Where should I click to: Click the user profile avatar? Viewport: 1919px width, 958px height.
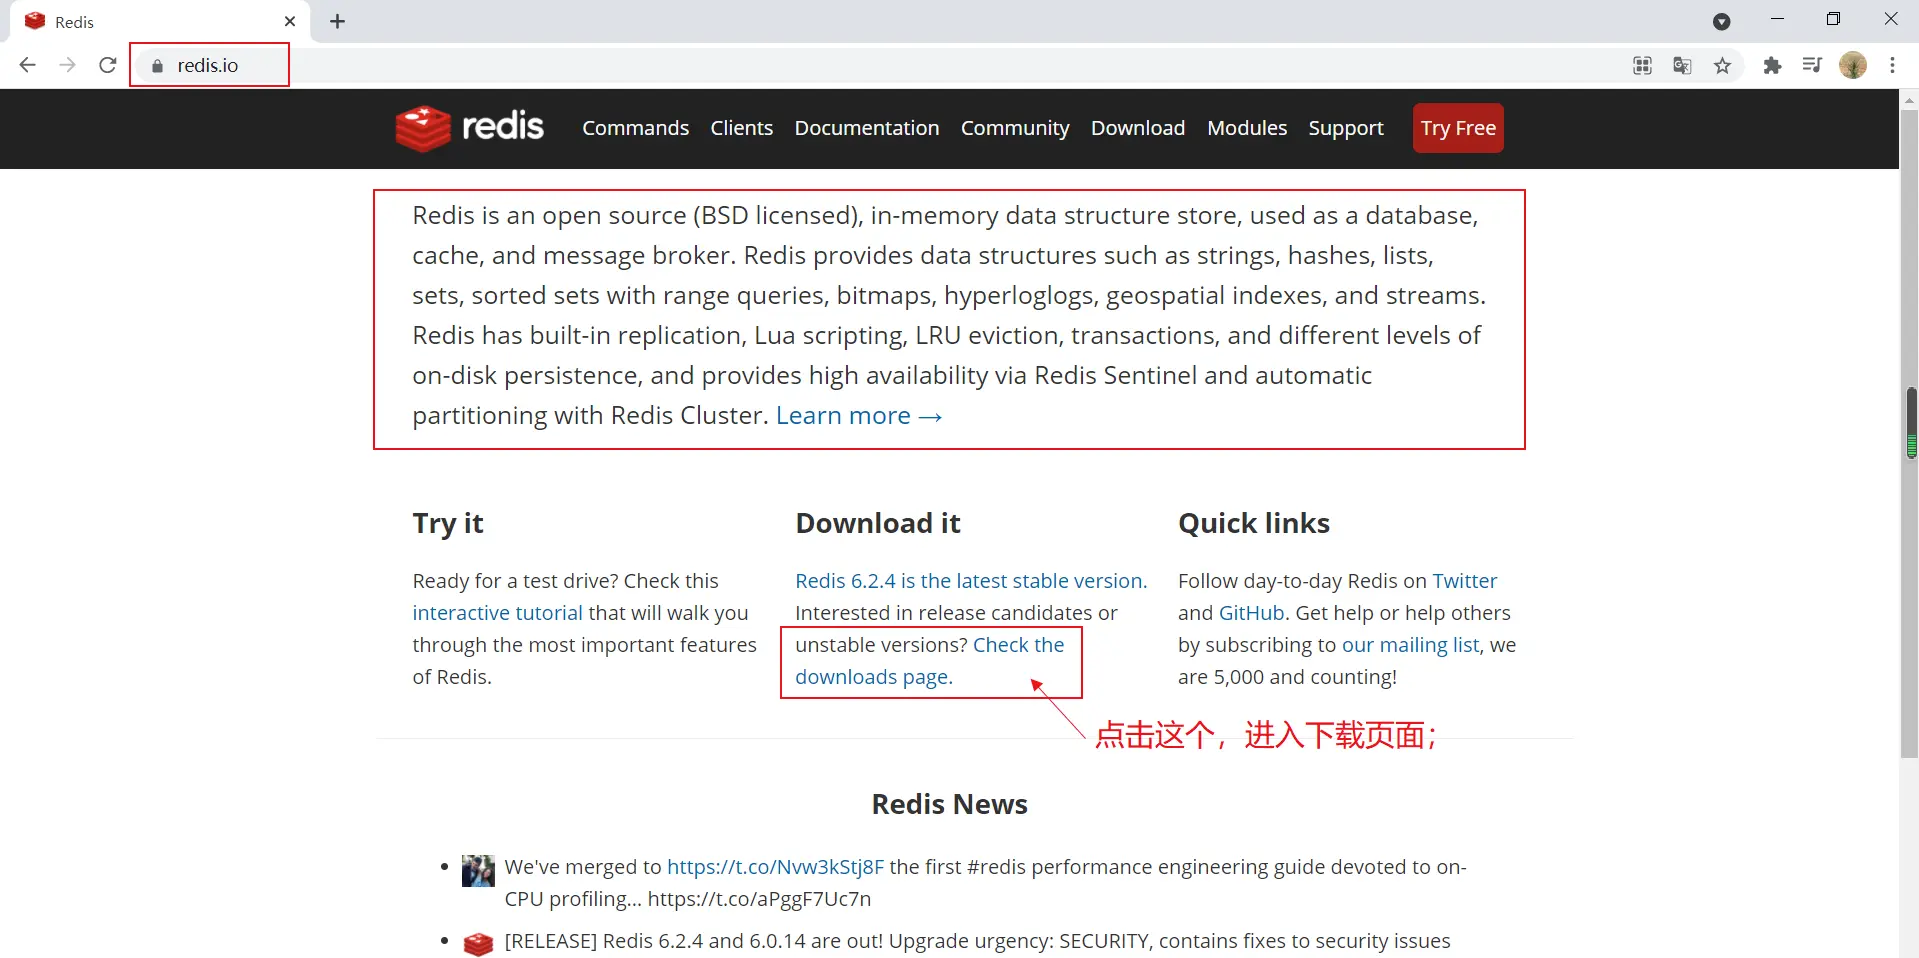1853,65
